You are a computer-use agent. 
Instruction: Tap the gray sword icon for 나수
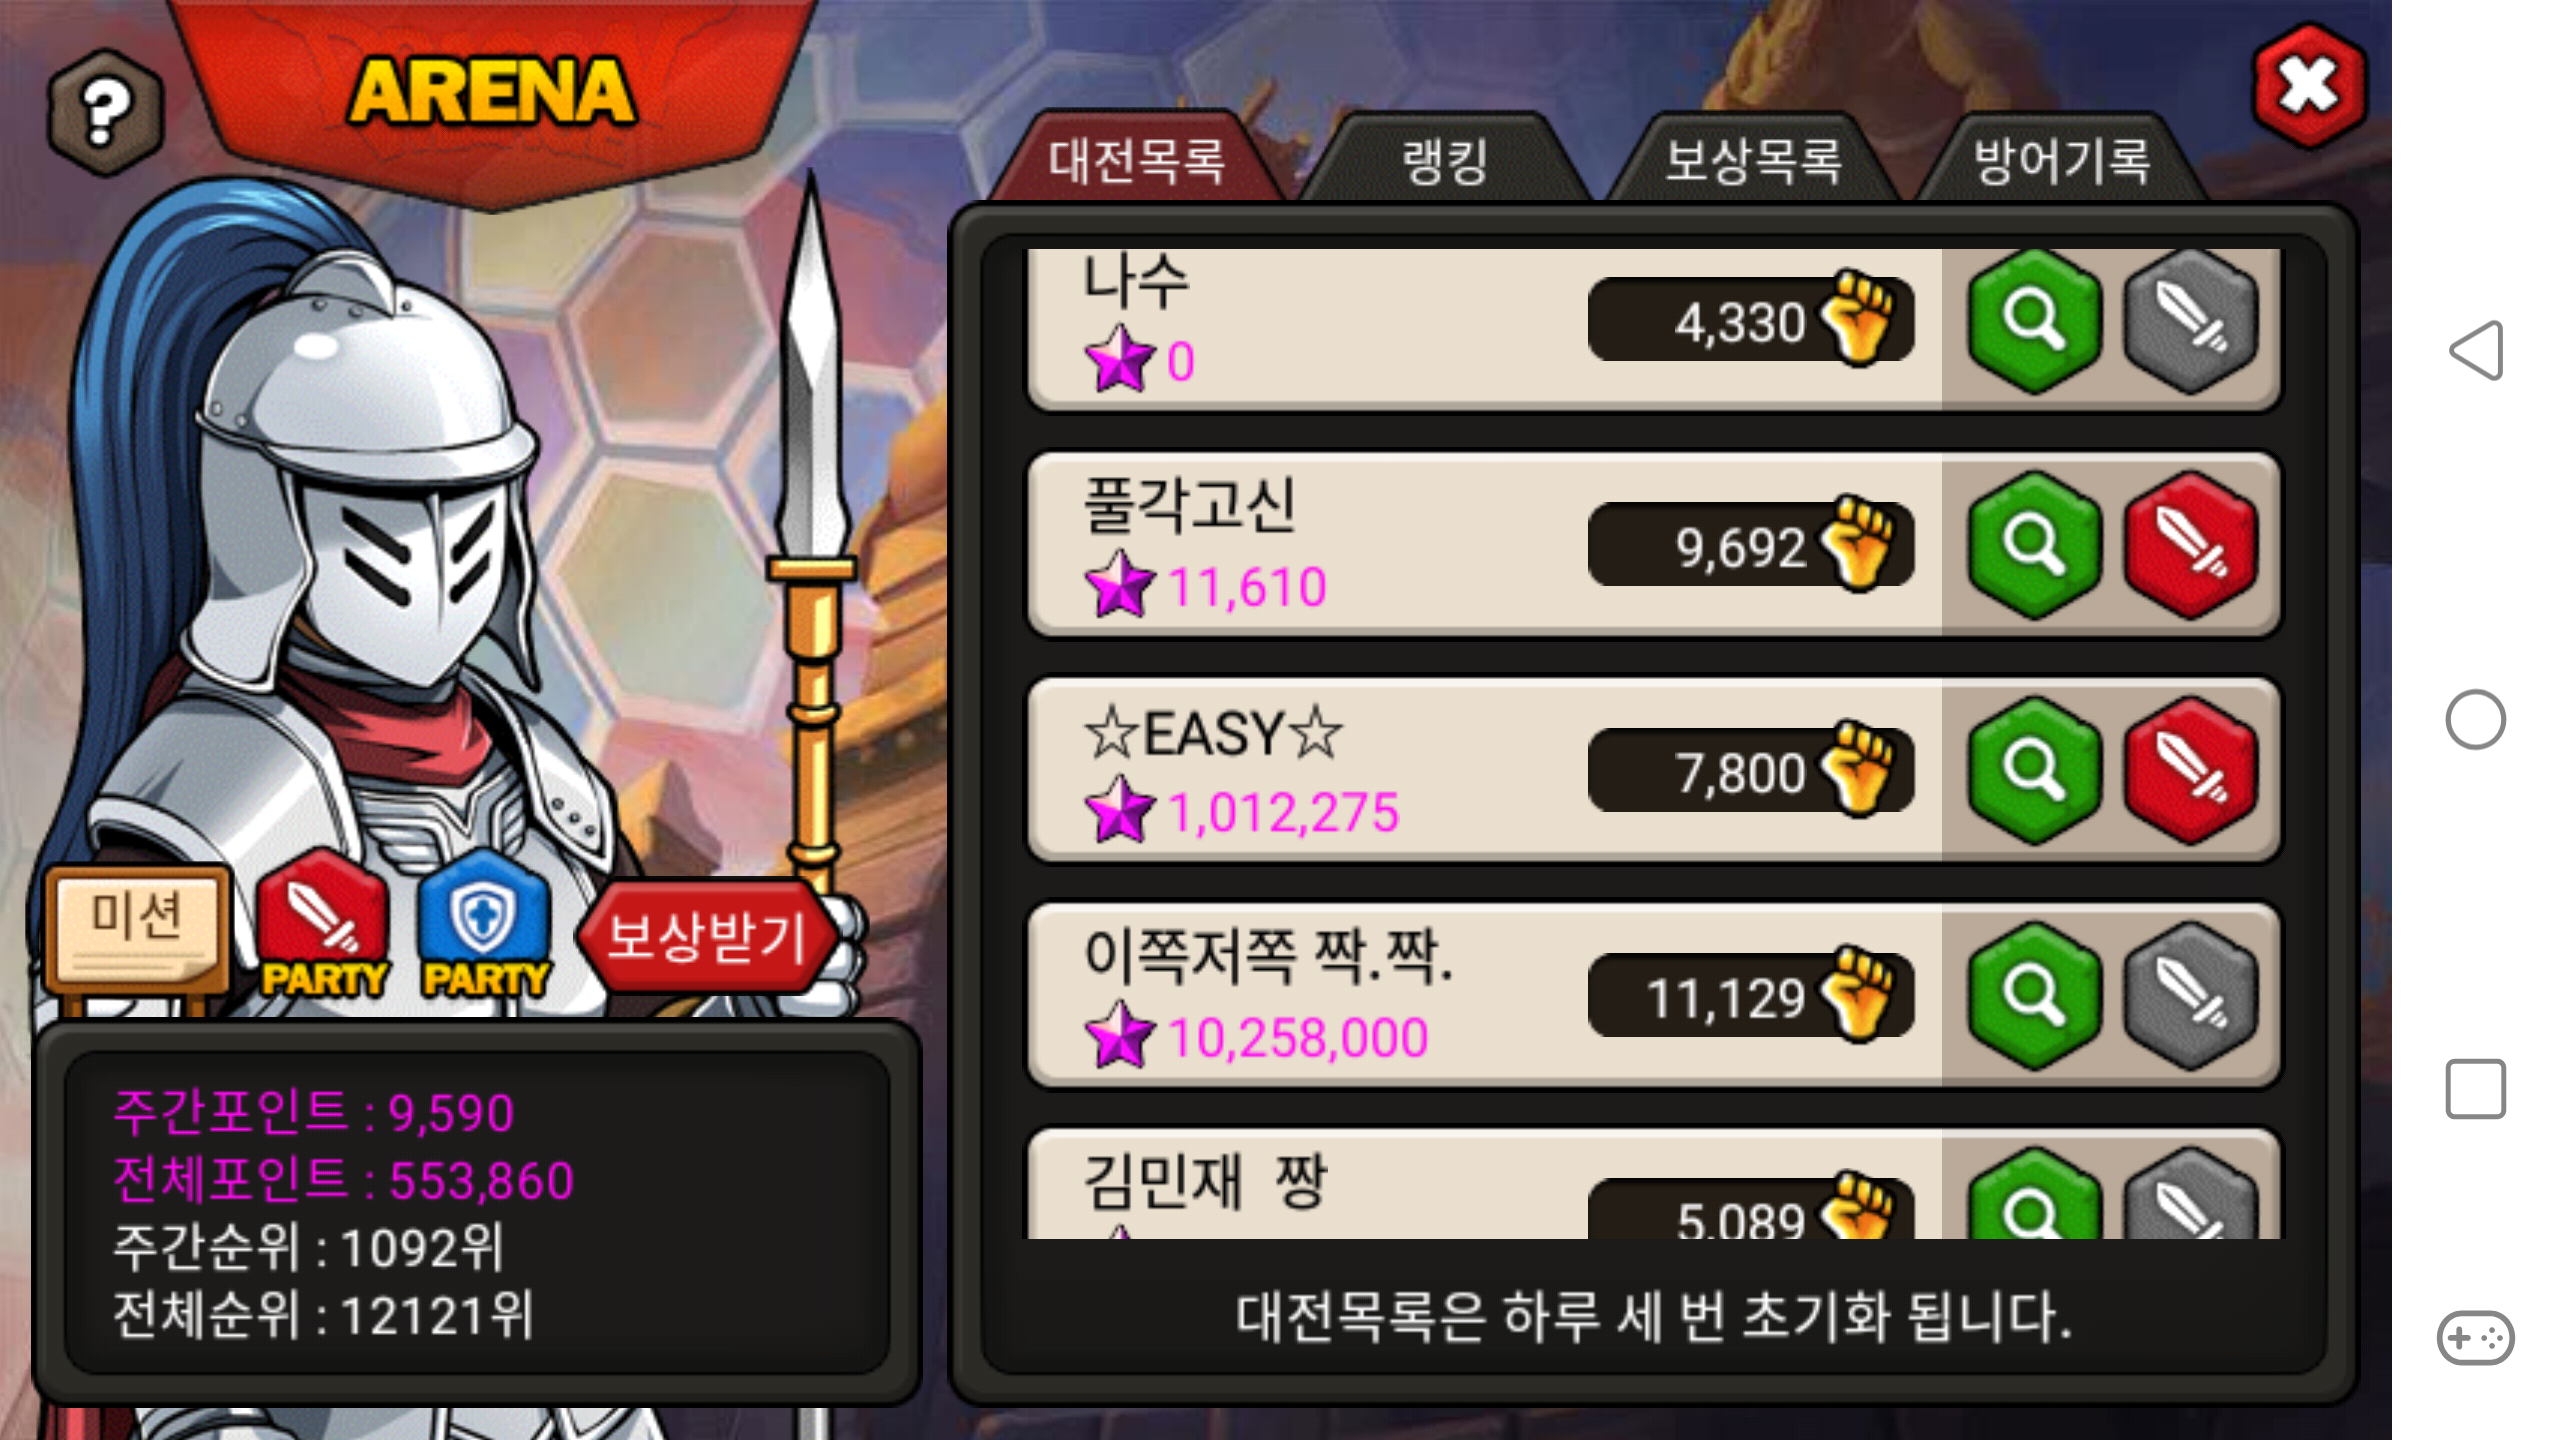click(x=2190, y=320)
